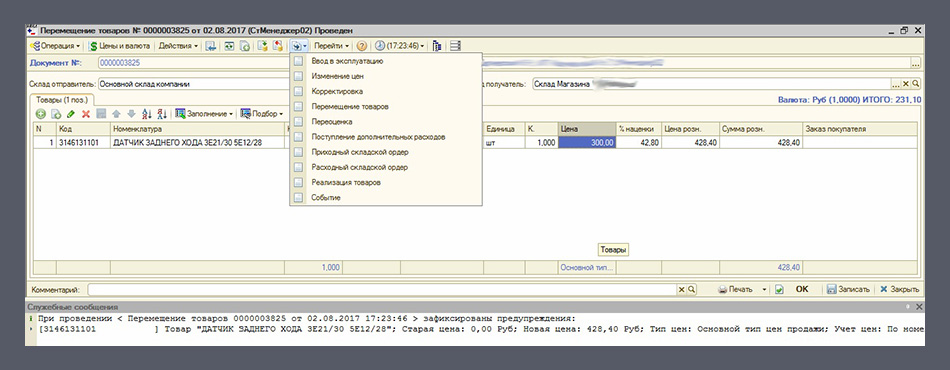Click the Записать button
Image resolution: width=950 pixels, height=370 pixels.
coord(848,289)
